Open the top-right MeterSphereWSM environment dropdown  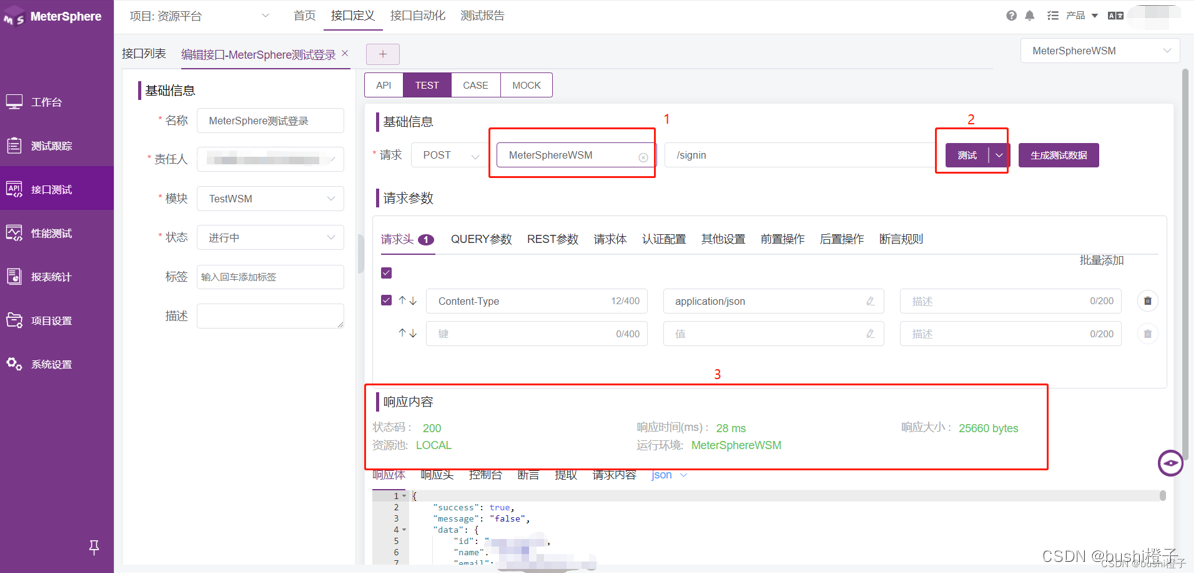tap(1100, 51)
